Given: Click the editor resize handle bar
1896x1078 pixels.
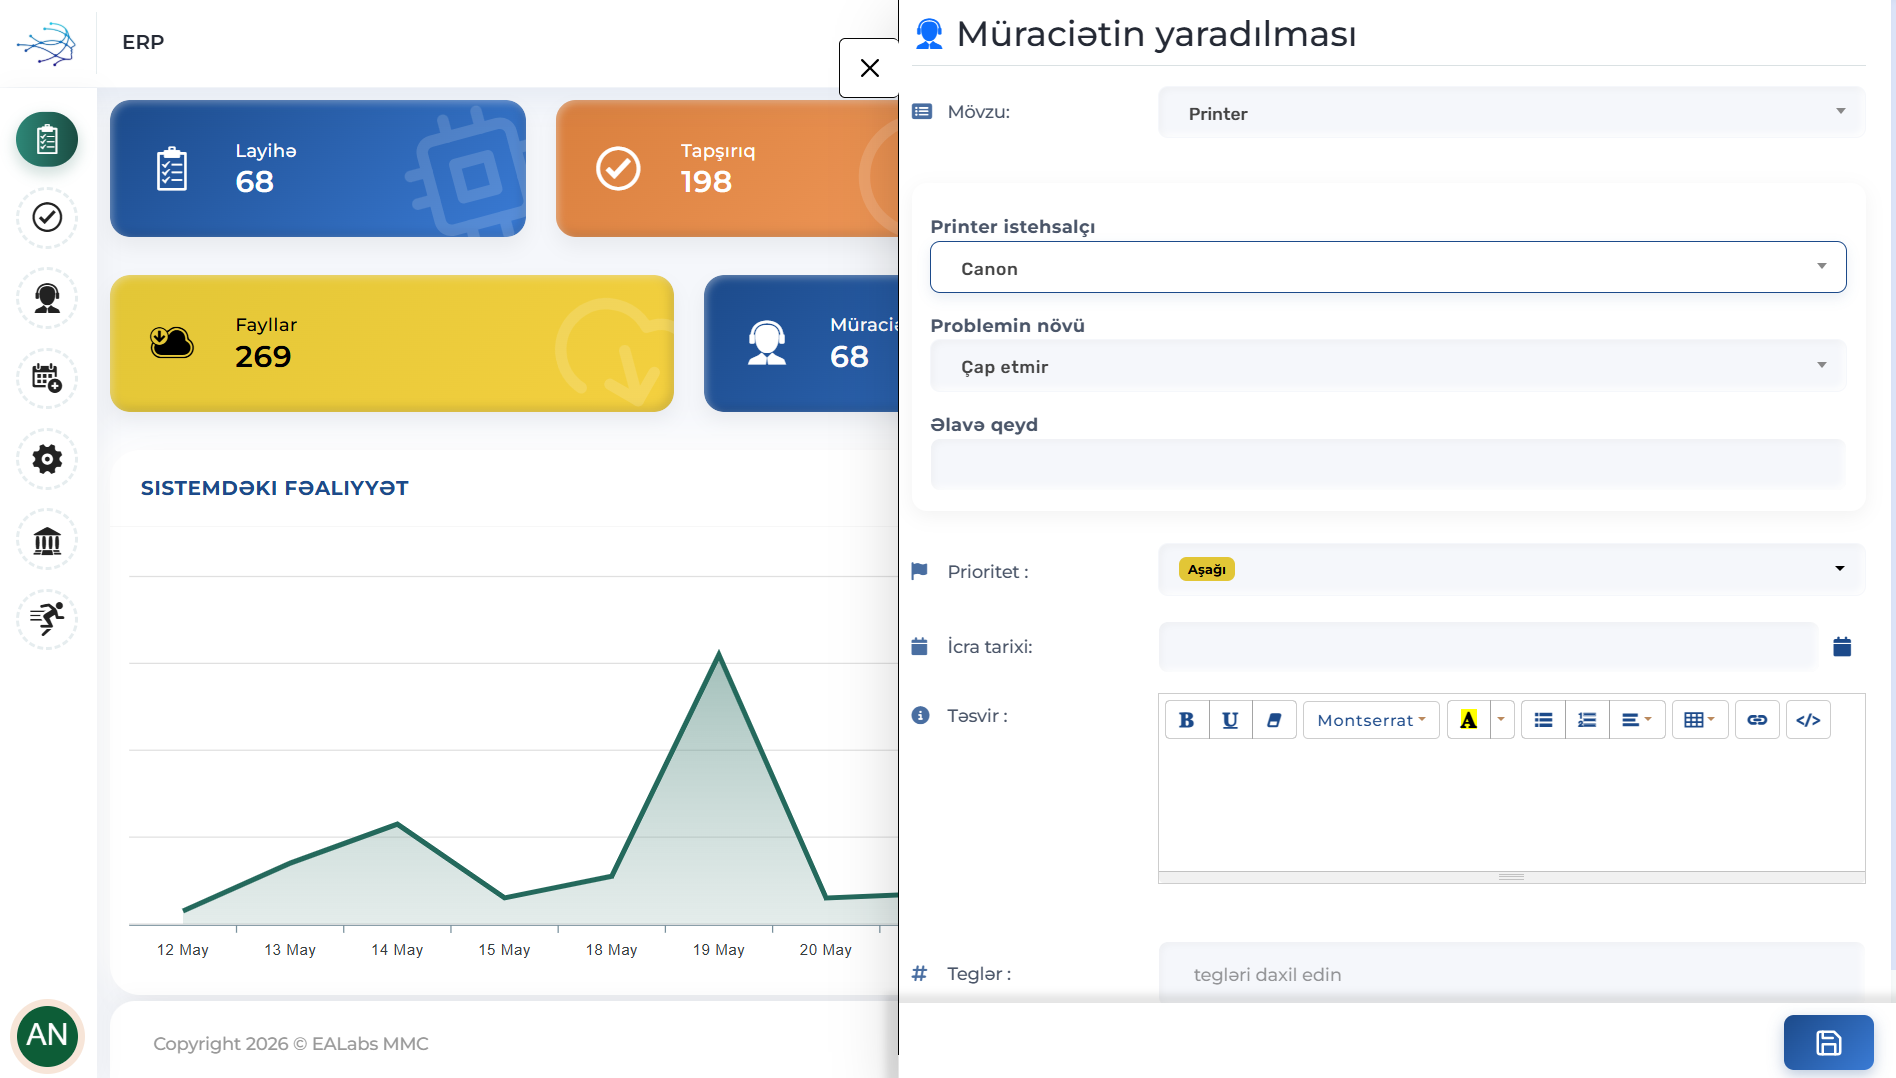Looking at the screenshot, I should coord(1511,877).
